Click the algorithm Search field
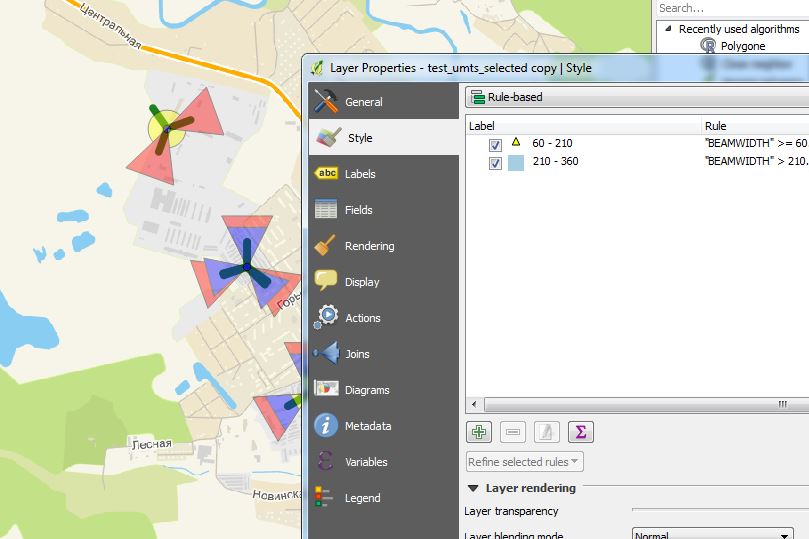 tap(730, 8)
